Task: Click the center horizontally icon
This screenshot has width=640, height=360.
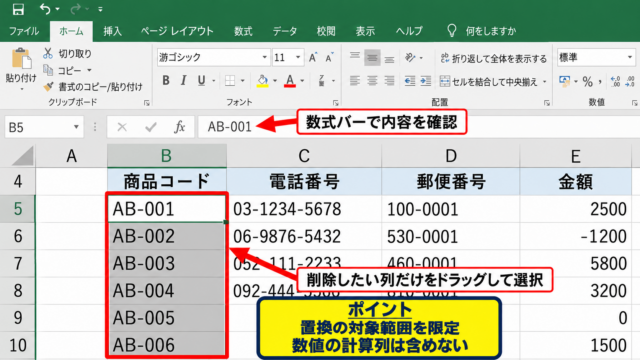Action: click(x=372, y=81)
